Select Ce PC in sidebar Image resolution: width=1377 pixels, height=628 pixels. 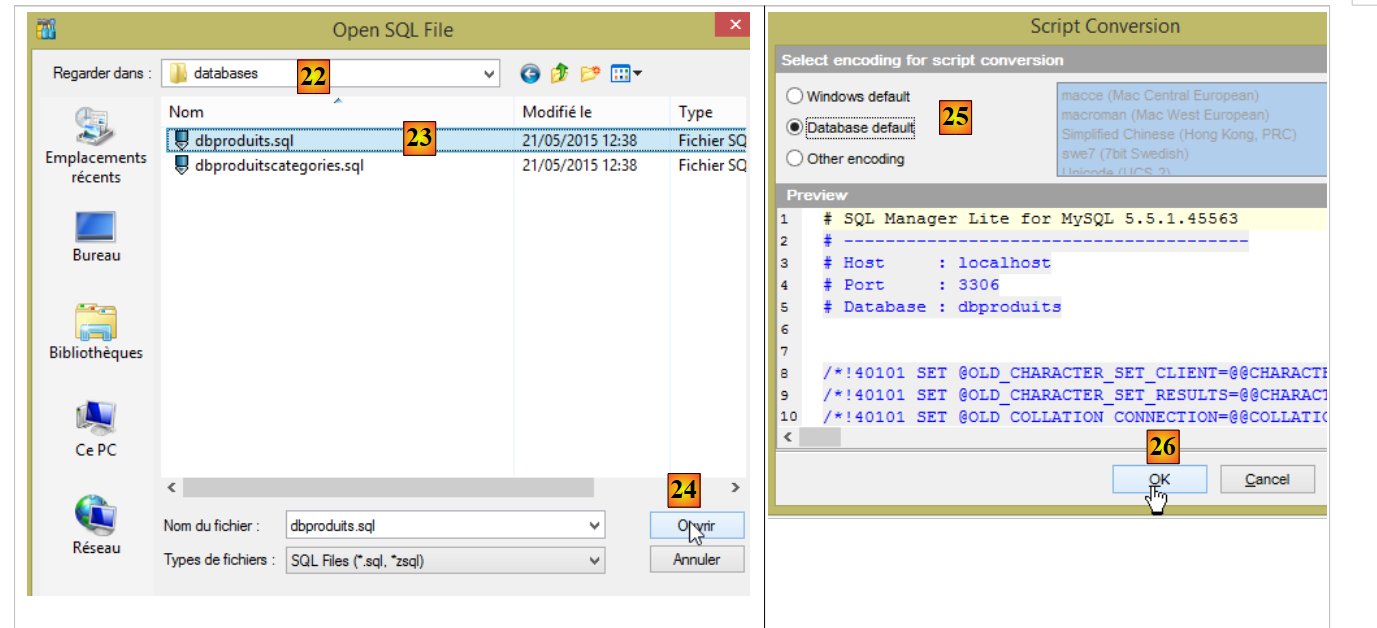pyautogui.click(x=96, y=429)
